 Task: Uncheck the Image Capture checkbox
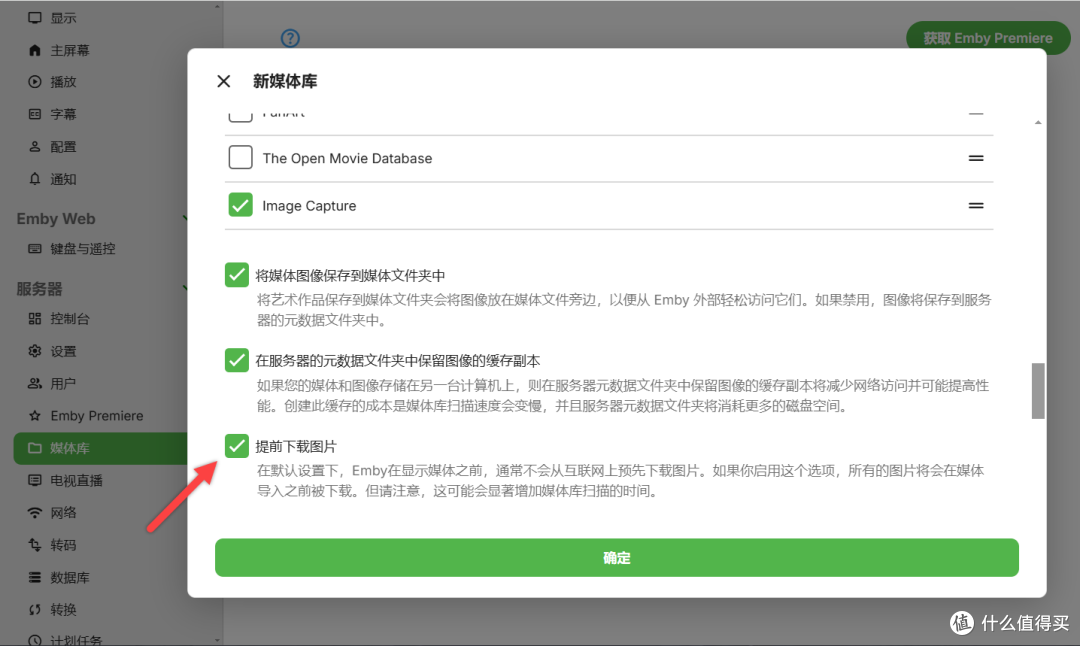point(240,205)
